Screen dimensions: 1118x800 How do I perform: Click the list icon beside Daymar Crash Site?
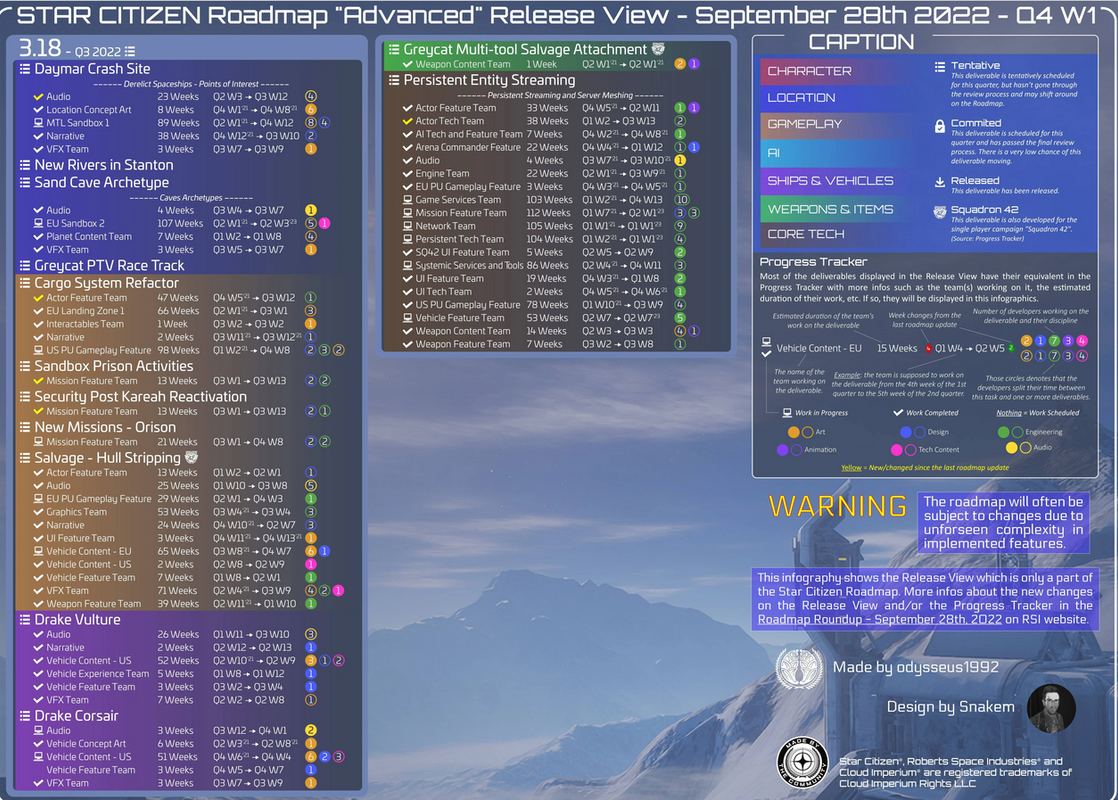[25, 69]
